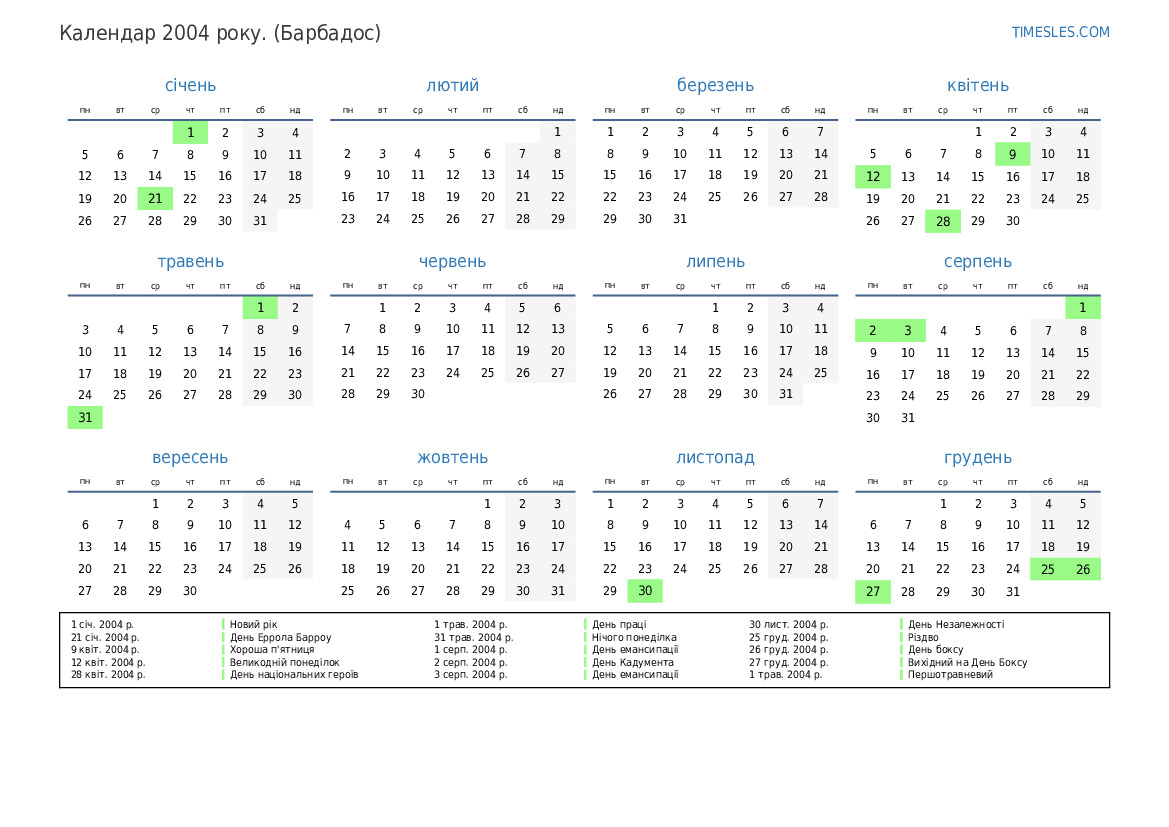The width and height of the screenshot is (1169, 827).
Task: Click legend entry 'День Еррола Барроу'
Action: 280,637
